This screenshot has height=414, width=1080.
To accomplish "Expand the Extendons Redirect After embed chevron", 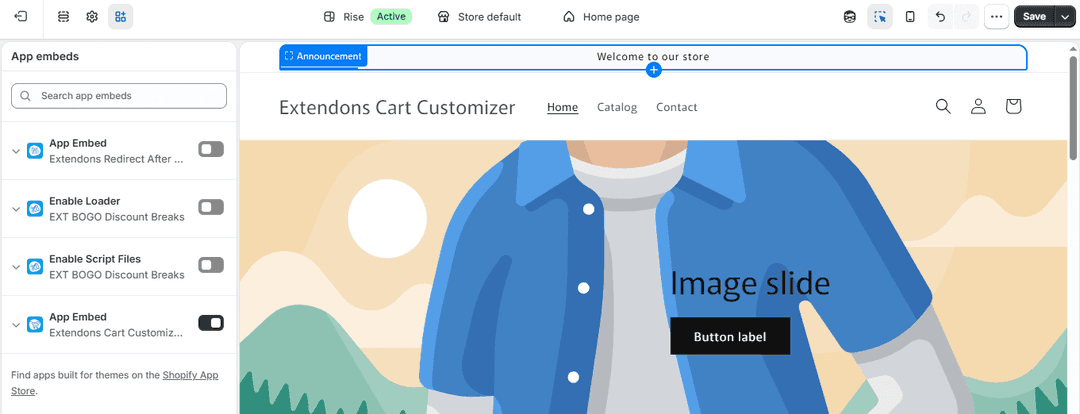I will click(x=17, y=151).
